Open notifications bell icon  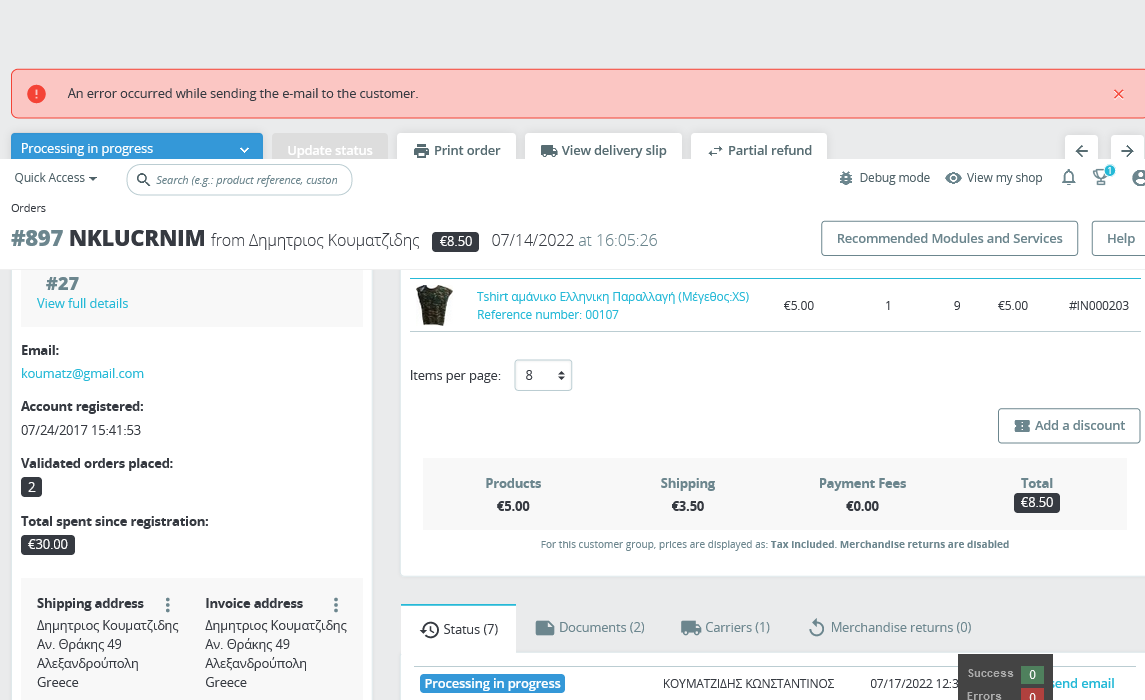coord(1068,177)
